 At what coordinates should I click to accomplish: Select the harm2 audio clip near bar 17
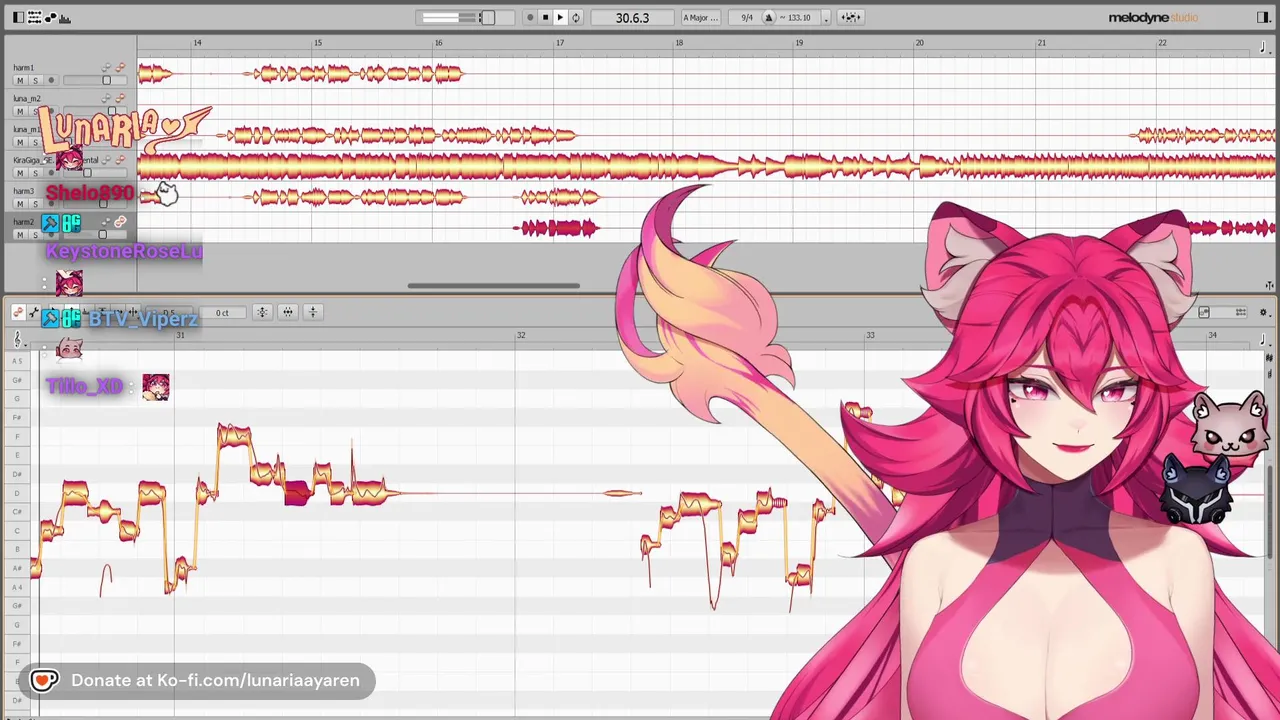[x=555, y=229]
